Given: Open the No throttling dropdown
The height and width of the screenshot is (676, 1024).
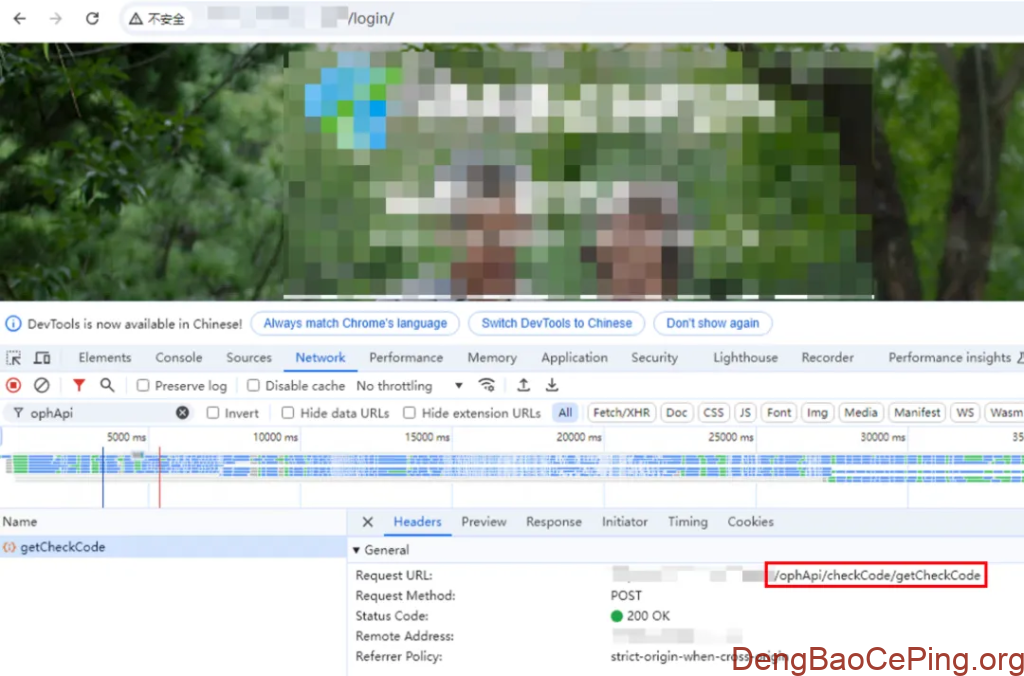Looking at the screenshot, I should tap(410, 386).
